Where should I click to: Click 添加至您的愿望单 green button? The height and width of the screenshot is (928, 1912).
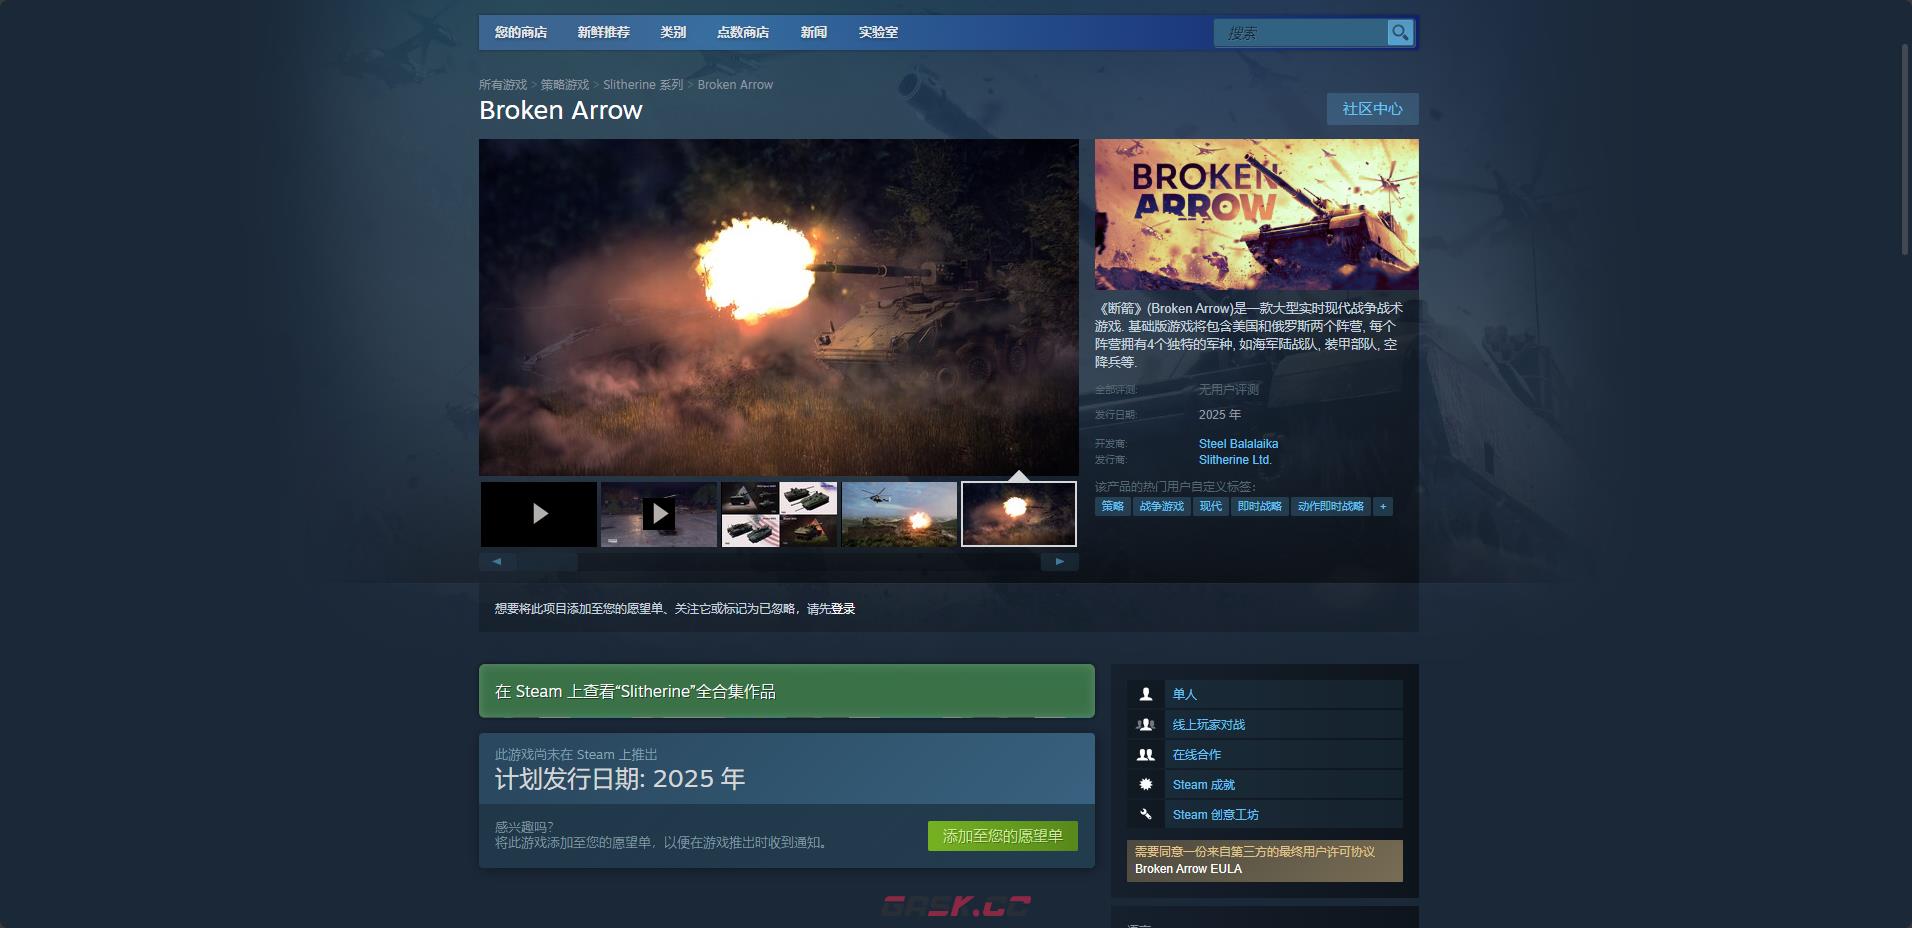click(1003, 836)
